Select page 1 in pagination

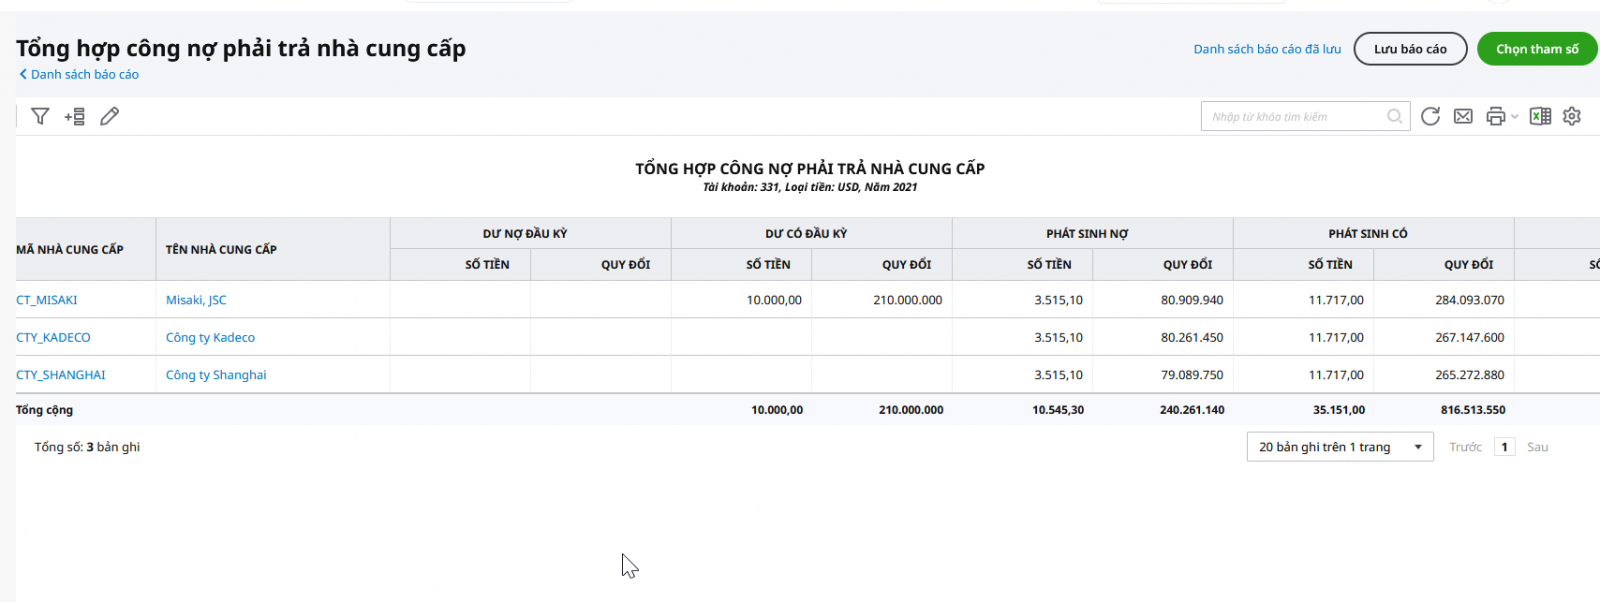click(1504, 447)
